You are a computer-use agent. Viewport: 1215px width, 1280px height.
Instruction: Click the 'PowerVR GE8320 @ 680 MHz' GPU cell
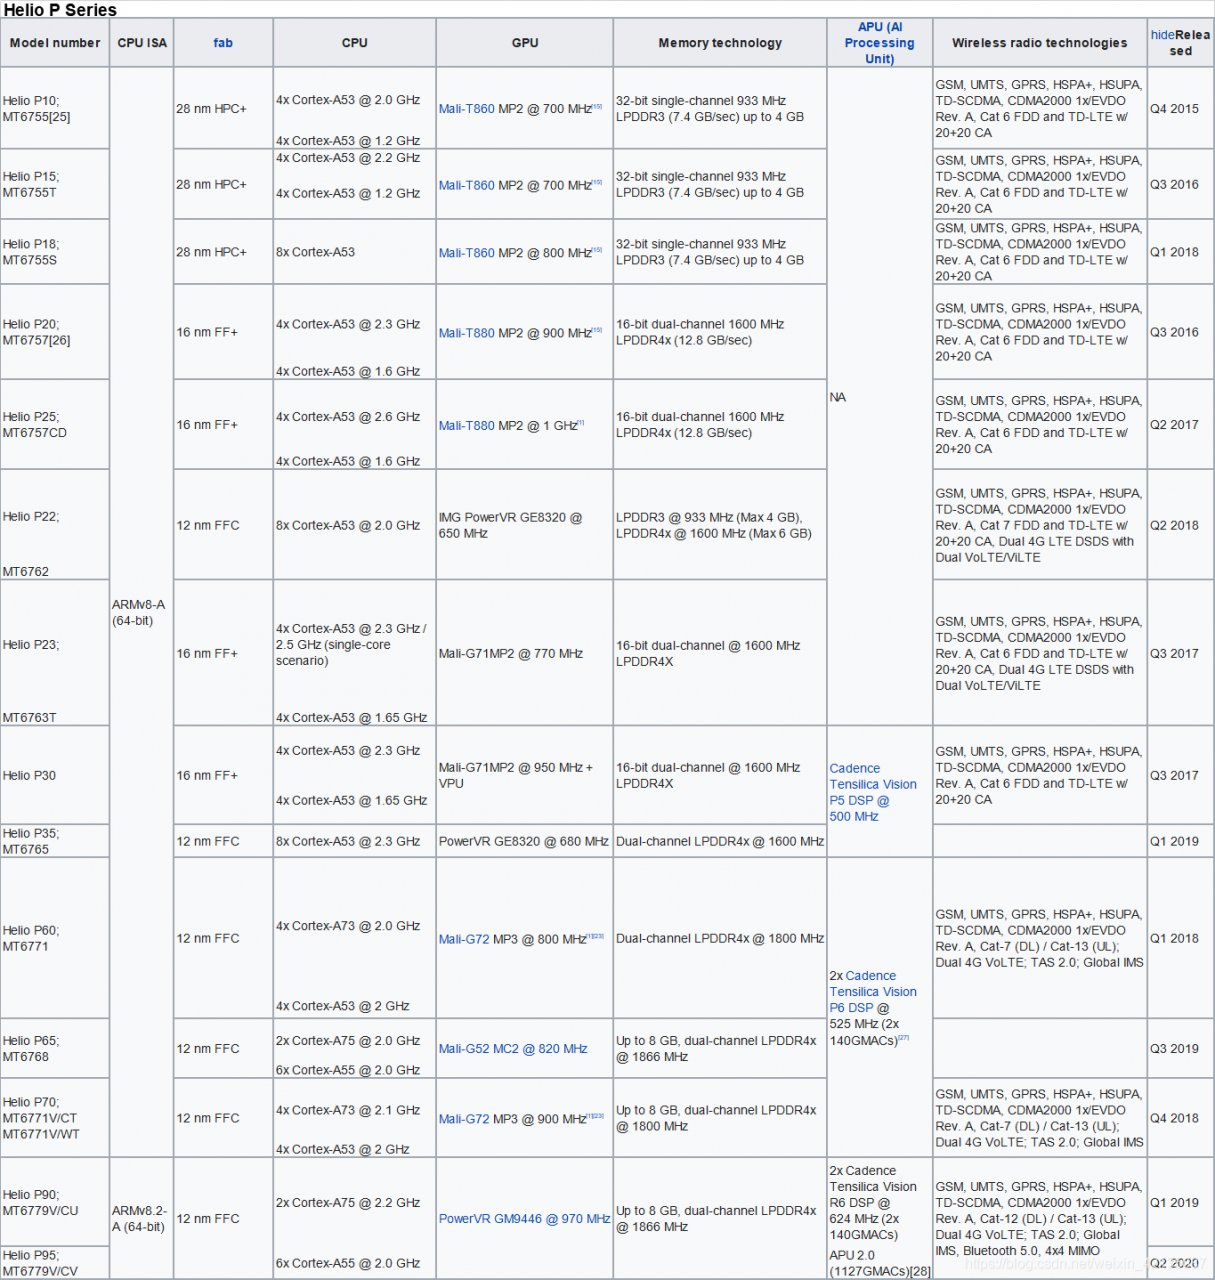point(524,841)
